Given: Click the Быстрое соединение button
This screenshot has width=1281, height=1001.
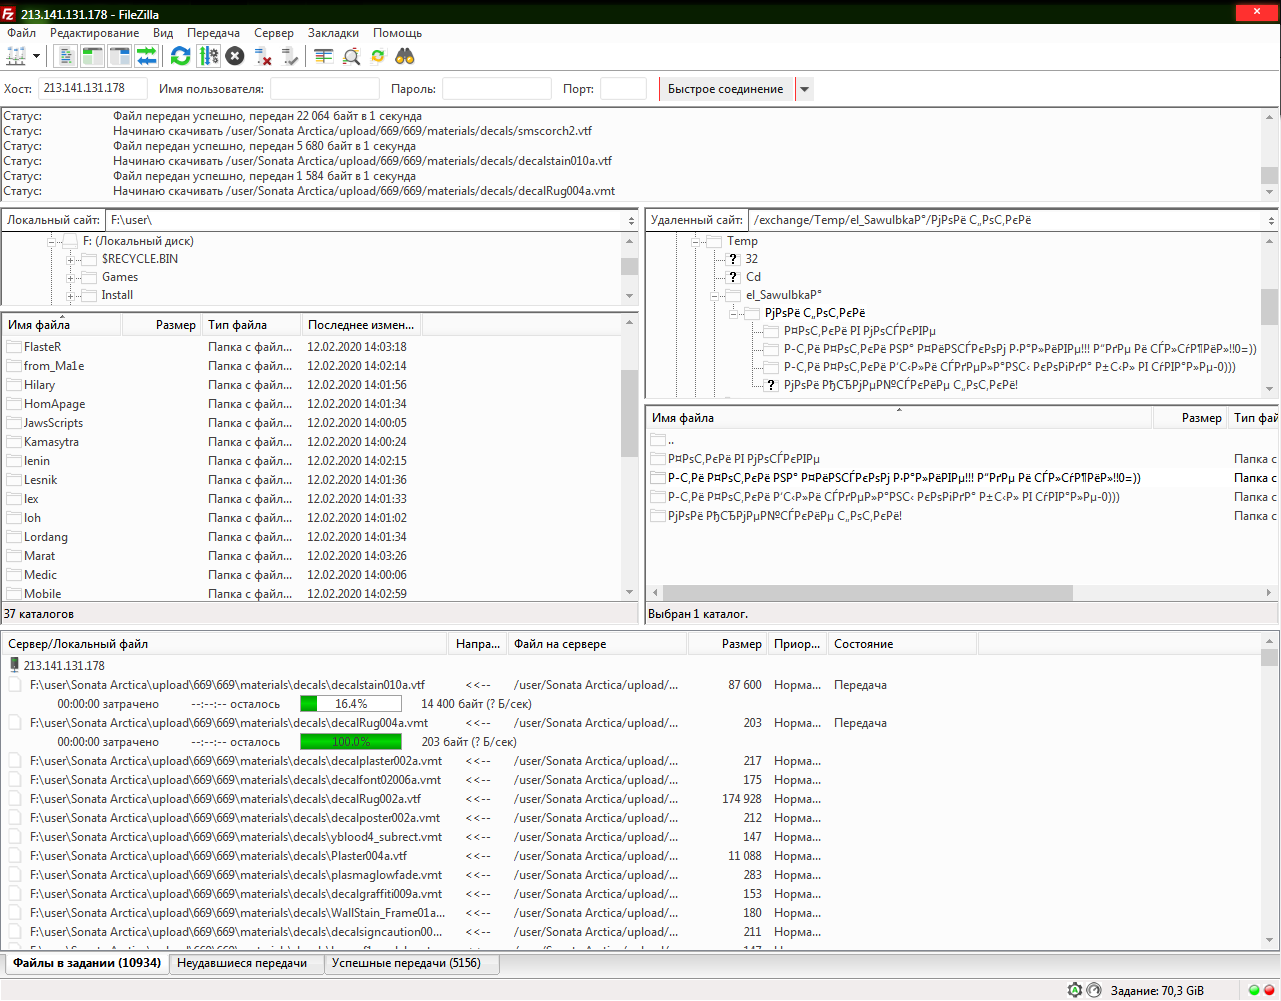Looking at the screenshot, I should [x=726, y=89].
